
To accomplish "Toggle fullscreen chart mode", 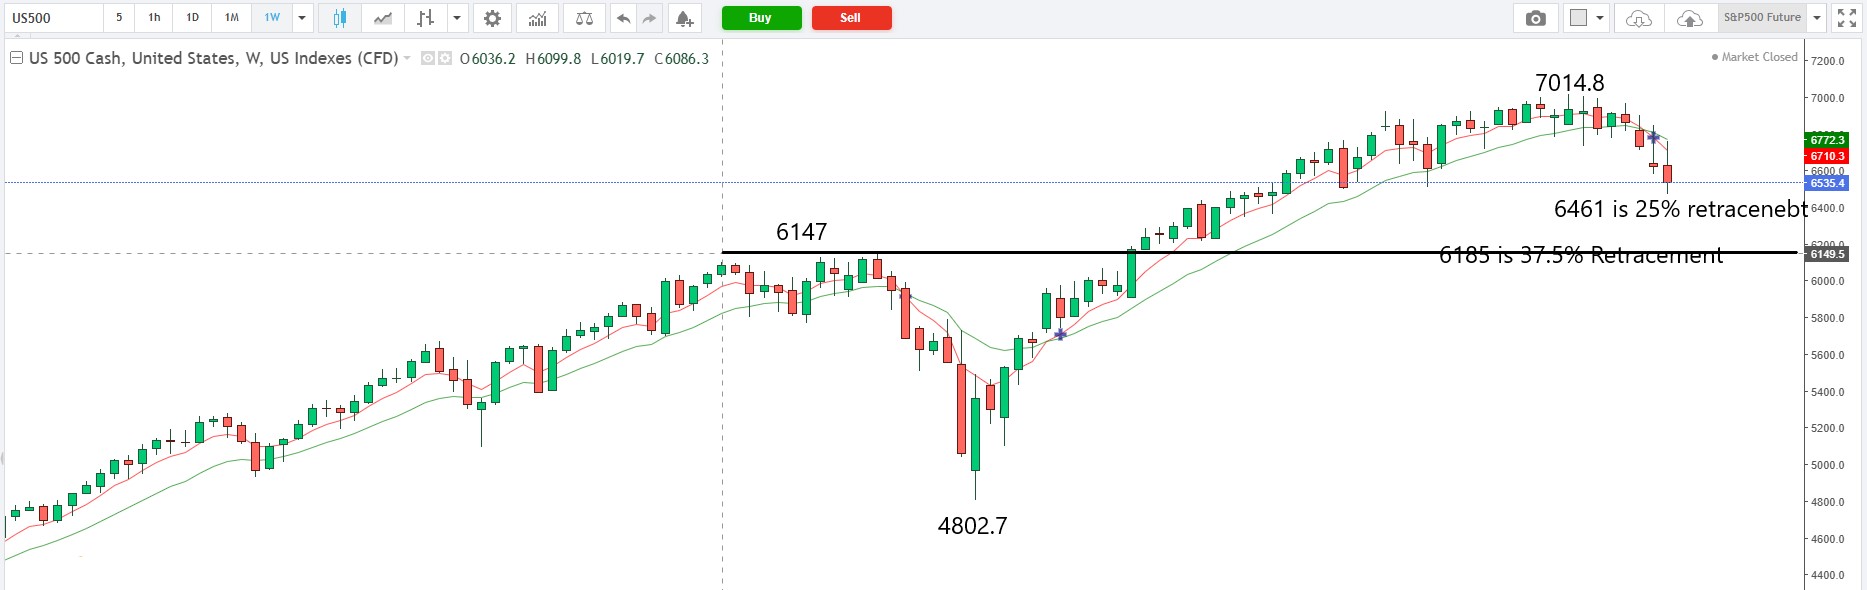I will point(1847,18).
